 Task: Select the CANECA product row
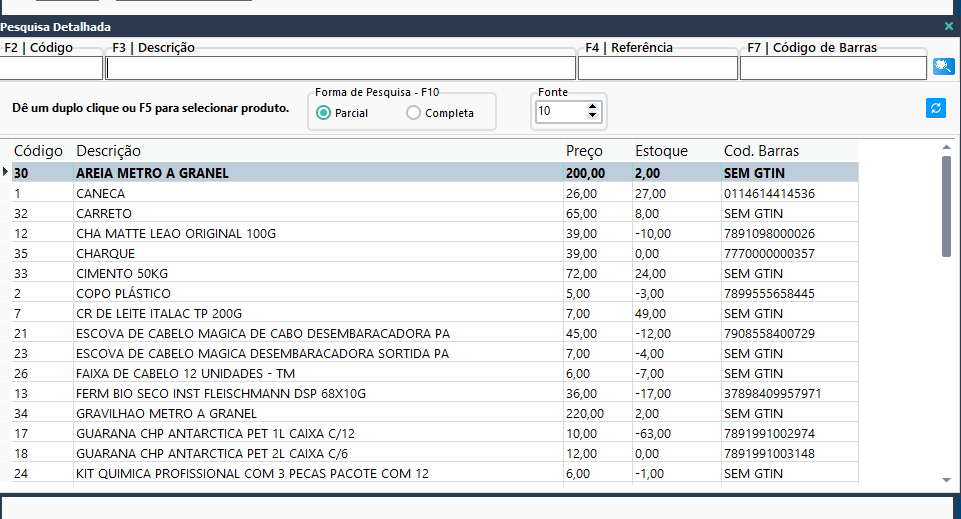pos(435,194)
